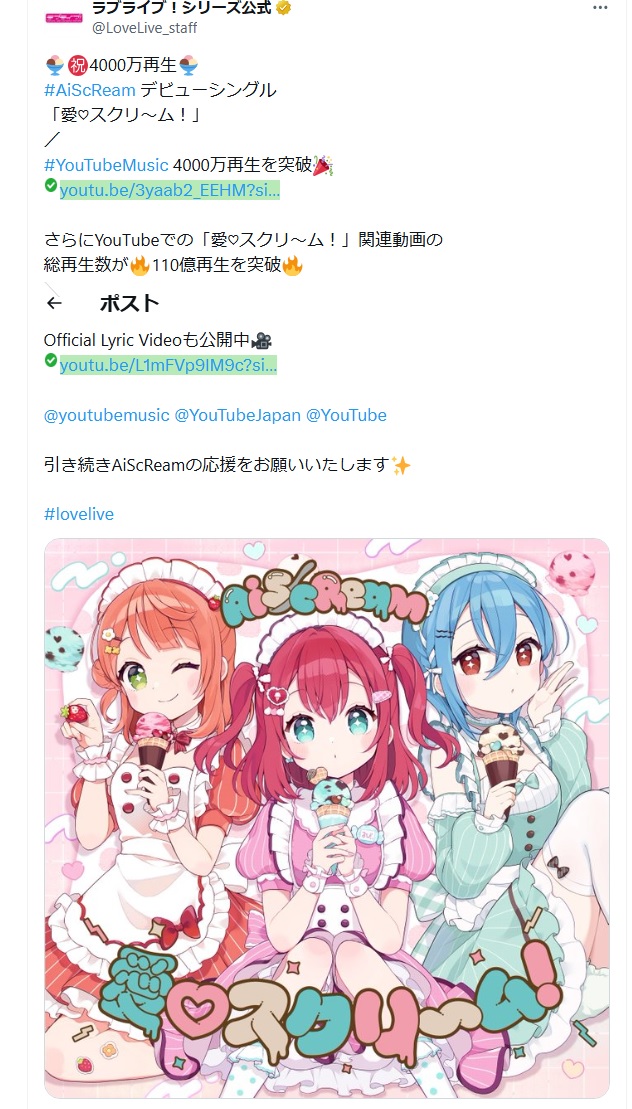Click the ポスト header title
The height and width of the screenshot is (1109, 632).
pos(129,303)
